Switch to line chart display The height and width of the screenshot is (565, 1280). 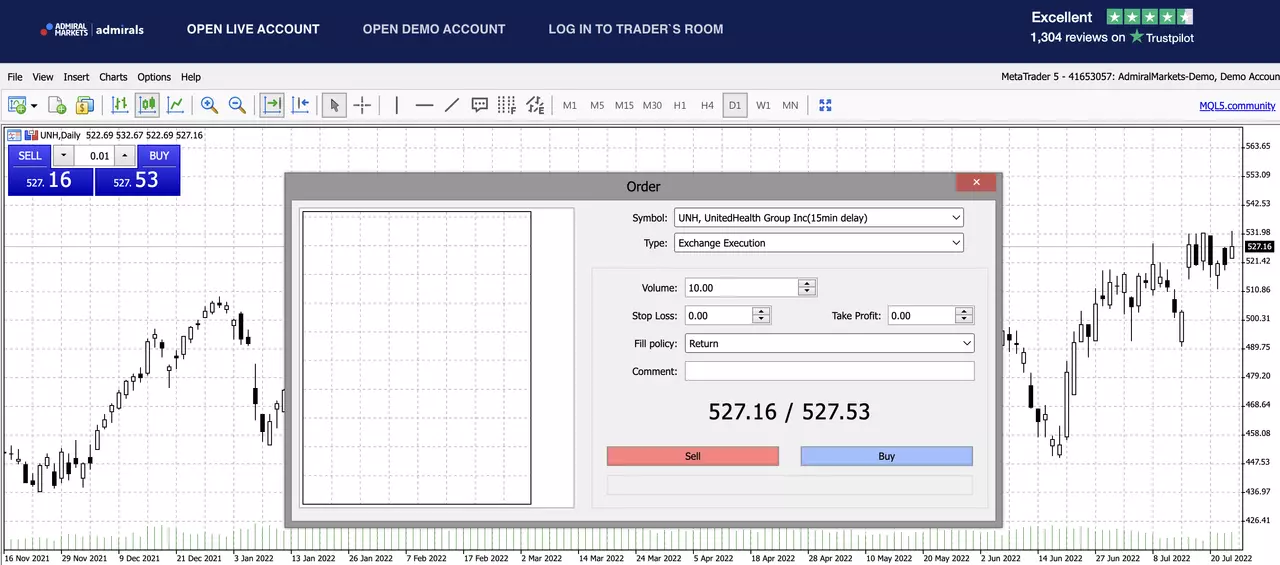point(175,104)
